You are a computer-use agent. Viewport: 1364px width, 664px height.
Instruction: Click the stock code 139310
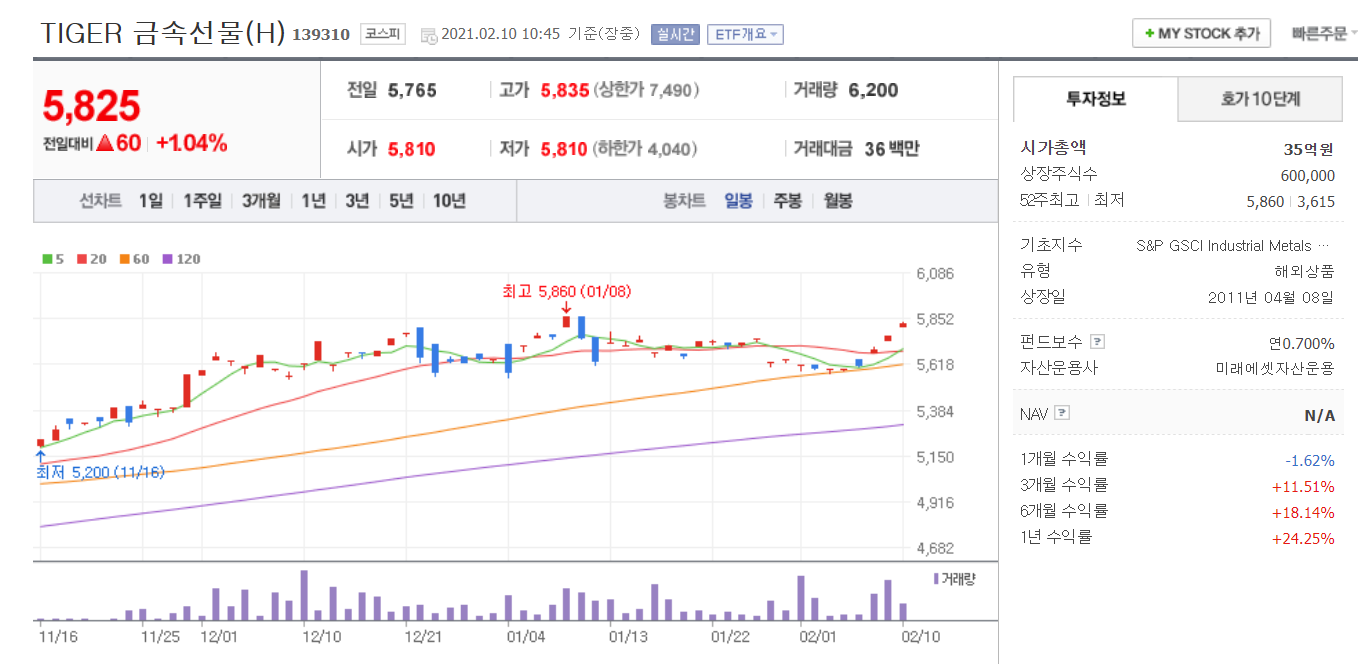click(x=321, y=35)
